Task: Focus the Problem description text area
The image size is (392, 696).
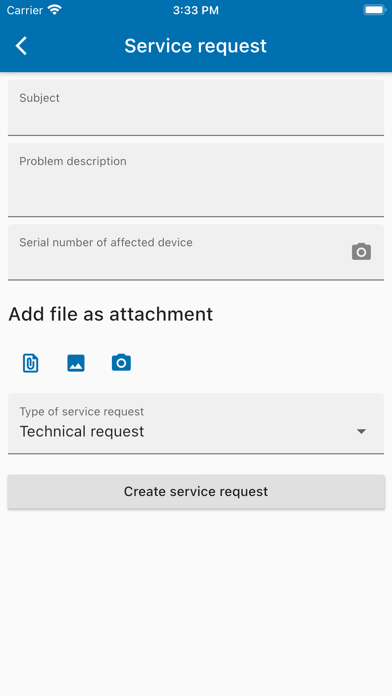Action: coord(196,180)
